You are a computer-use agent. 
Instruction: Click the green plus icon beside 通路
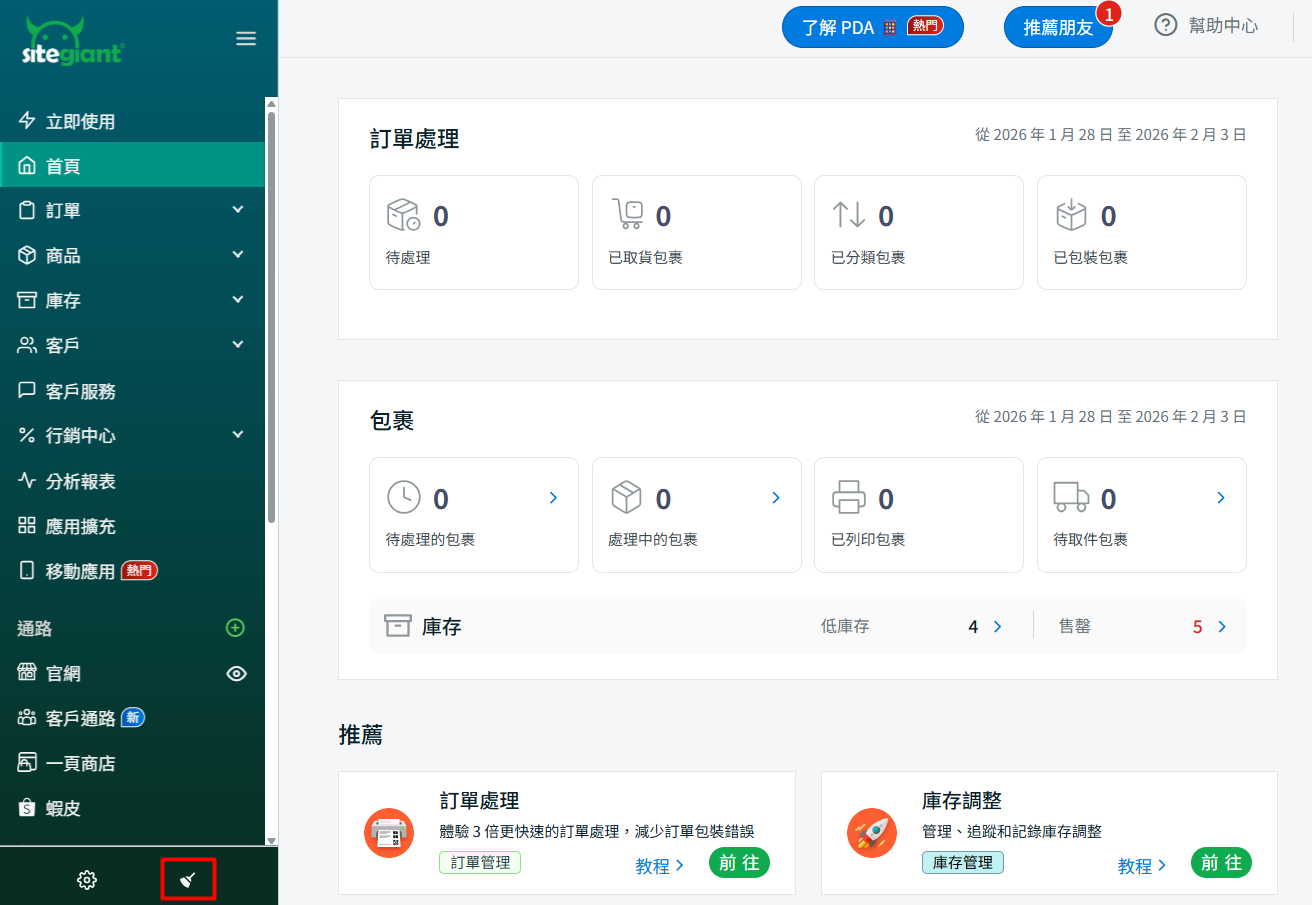coord(235,628)
